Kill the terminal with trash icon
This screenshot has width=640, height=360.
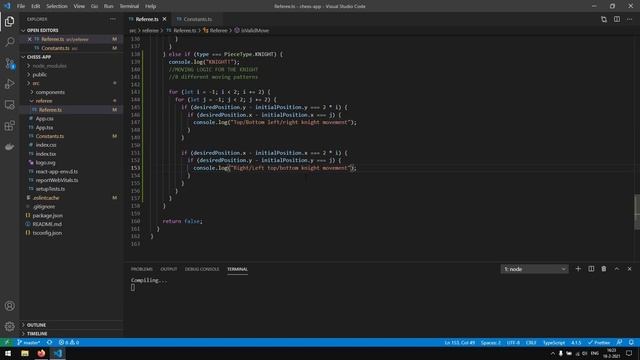point(604,269)
